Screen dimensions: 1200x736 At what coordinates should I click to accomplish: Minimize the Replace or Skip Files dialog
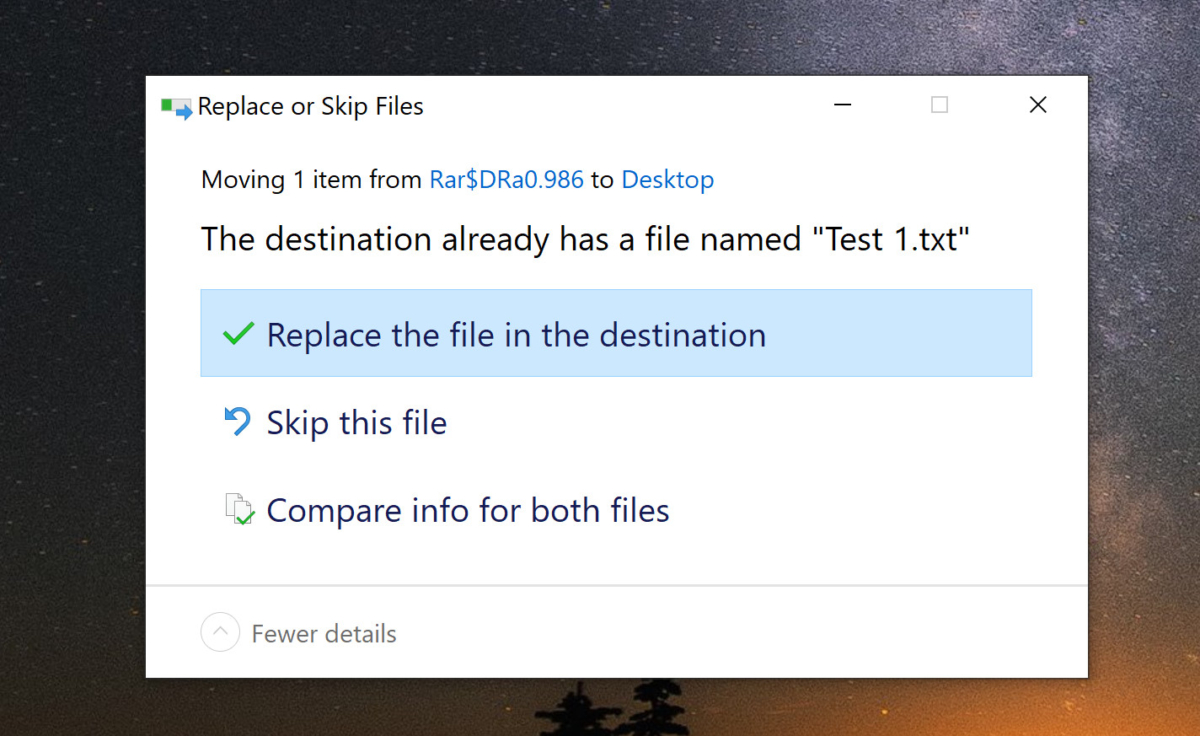[x=842, y=104]
